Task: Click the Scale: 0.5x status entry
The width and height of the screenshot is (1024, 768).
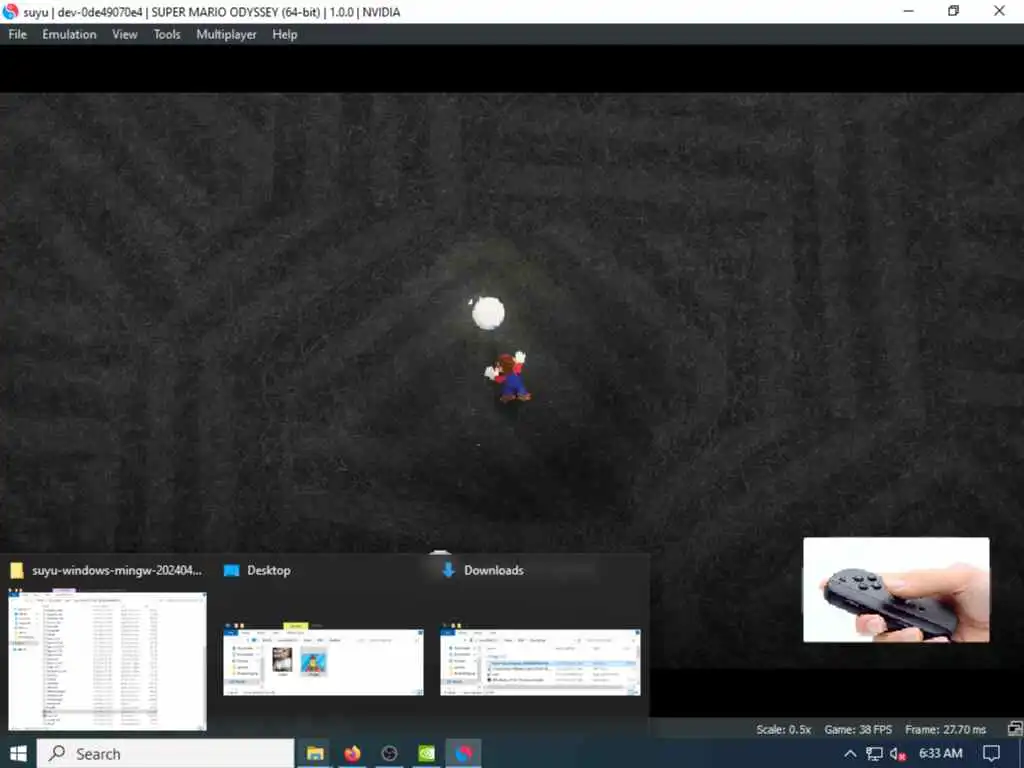Action: [784, 729]
